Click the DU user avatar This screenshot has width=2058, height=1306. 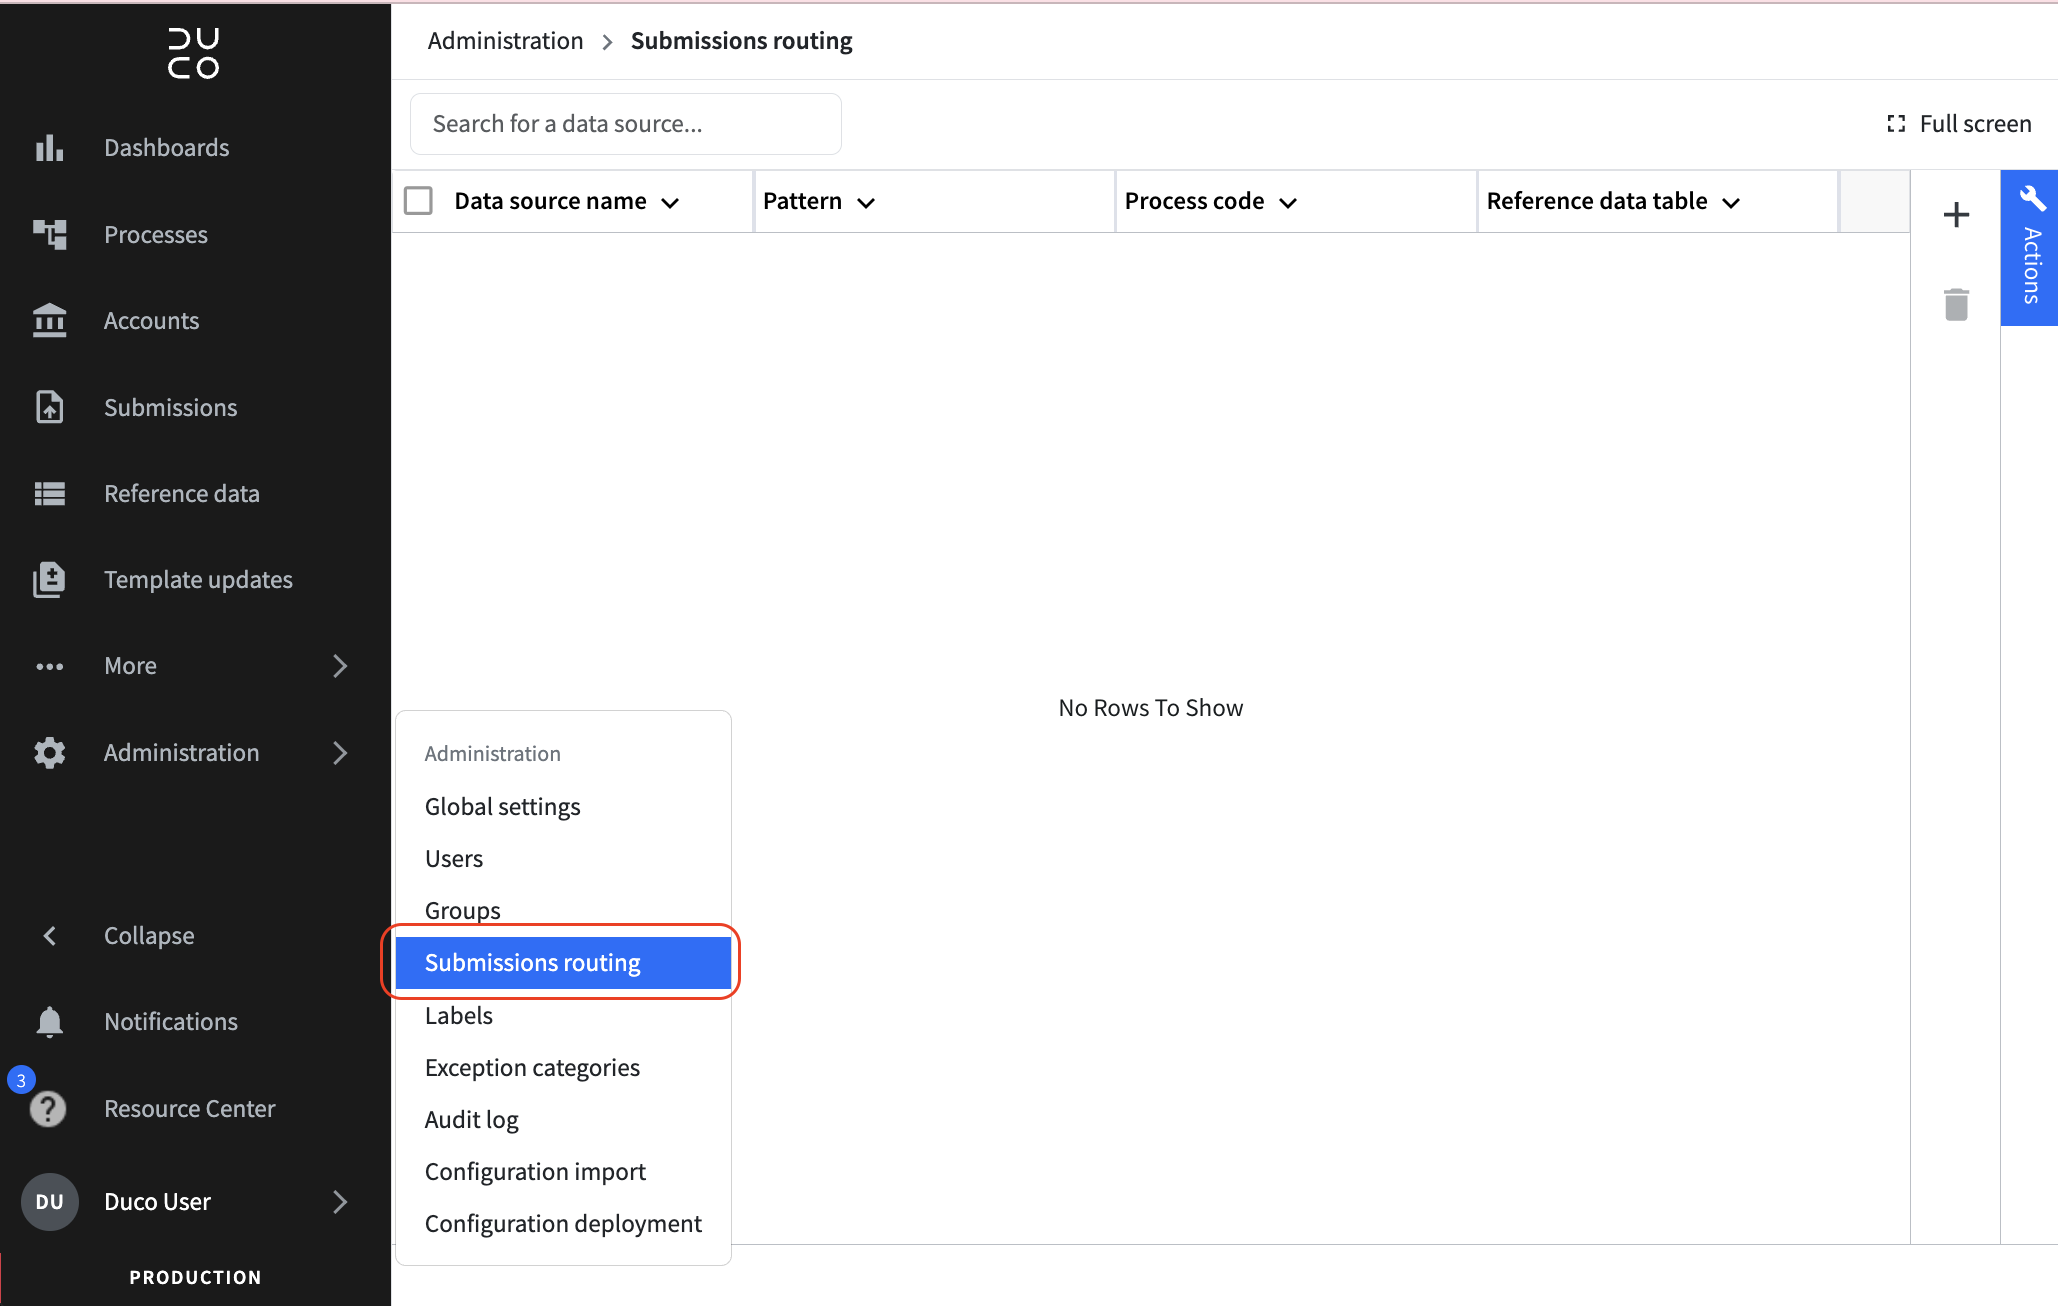coord(49,1202)
